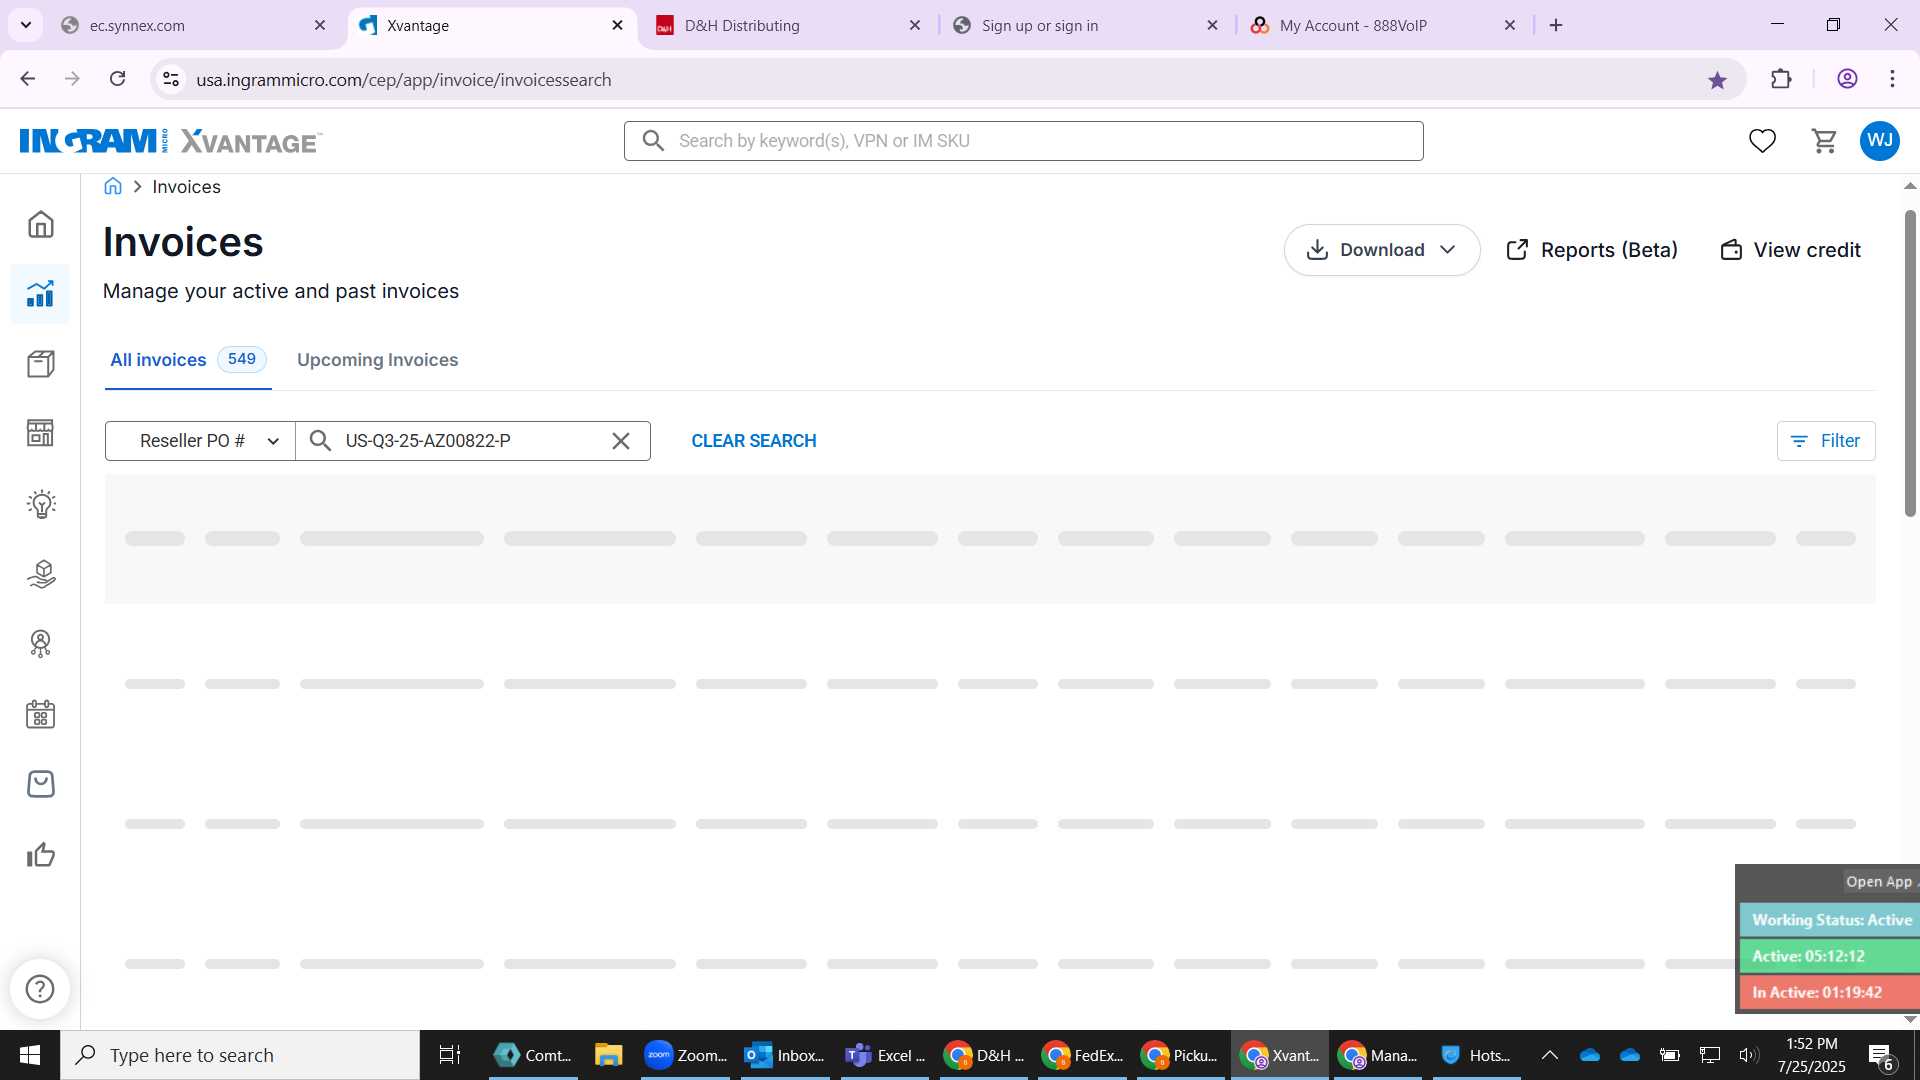Open Microsoft Teams Excel item in taskbar
This screenshot has width=1920, height=1080.
coord(884,1055)
